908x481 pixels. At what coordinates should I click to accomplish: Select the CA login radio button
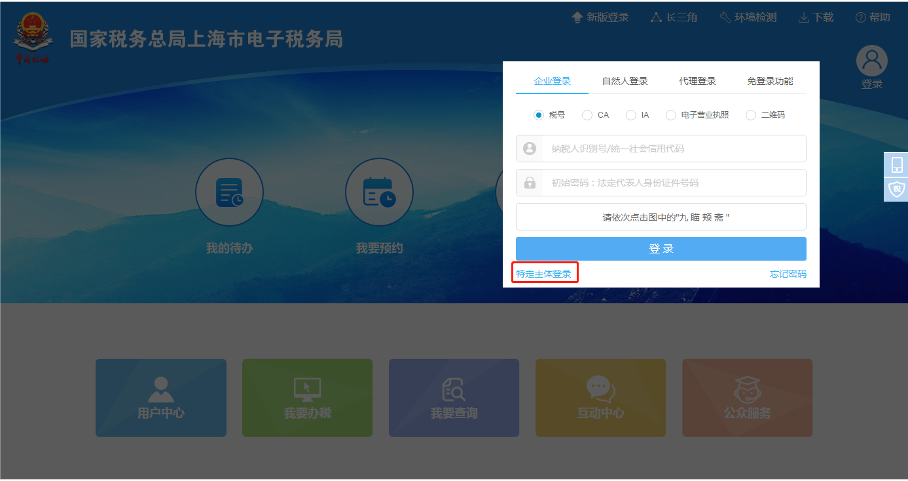587,115
